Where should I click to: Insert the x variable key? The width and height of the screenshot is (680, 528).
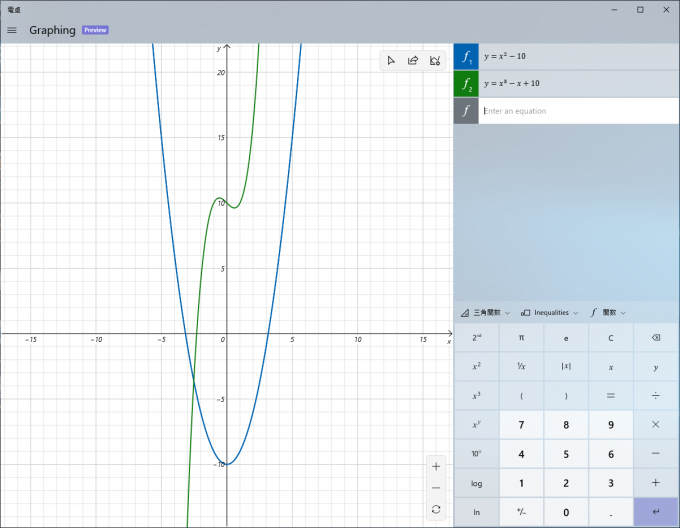(x=611, y=367)
